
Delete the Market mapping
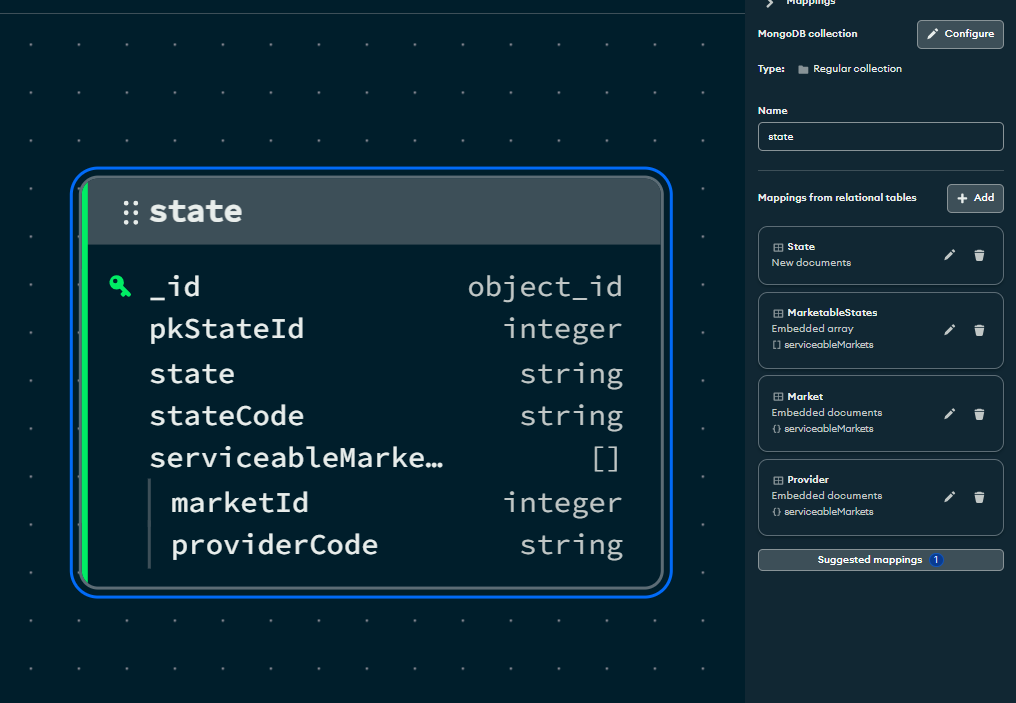(x=979, y=413)
